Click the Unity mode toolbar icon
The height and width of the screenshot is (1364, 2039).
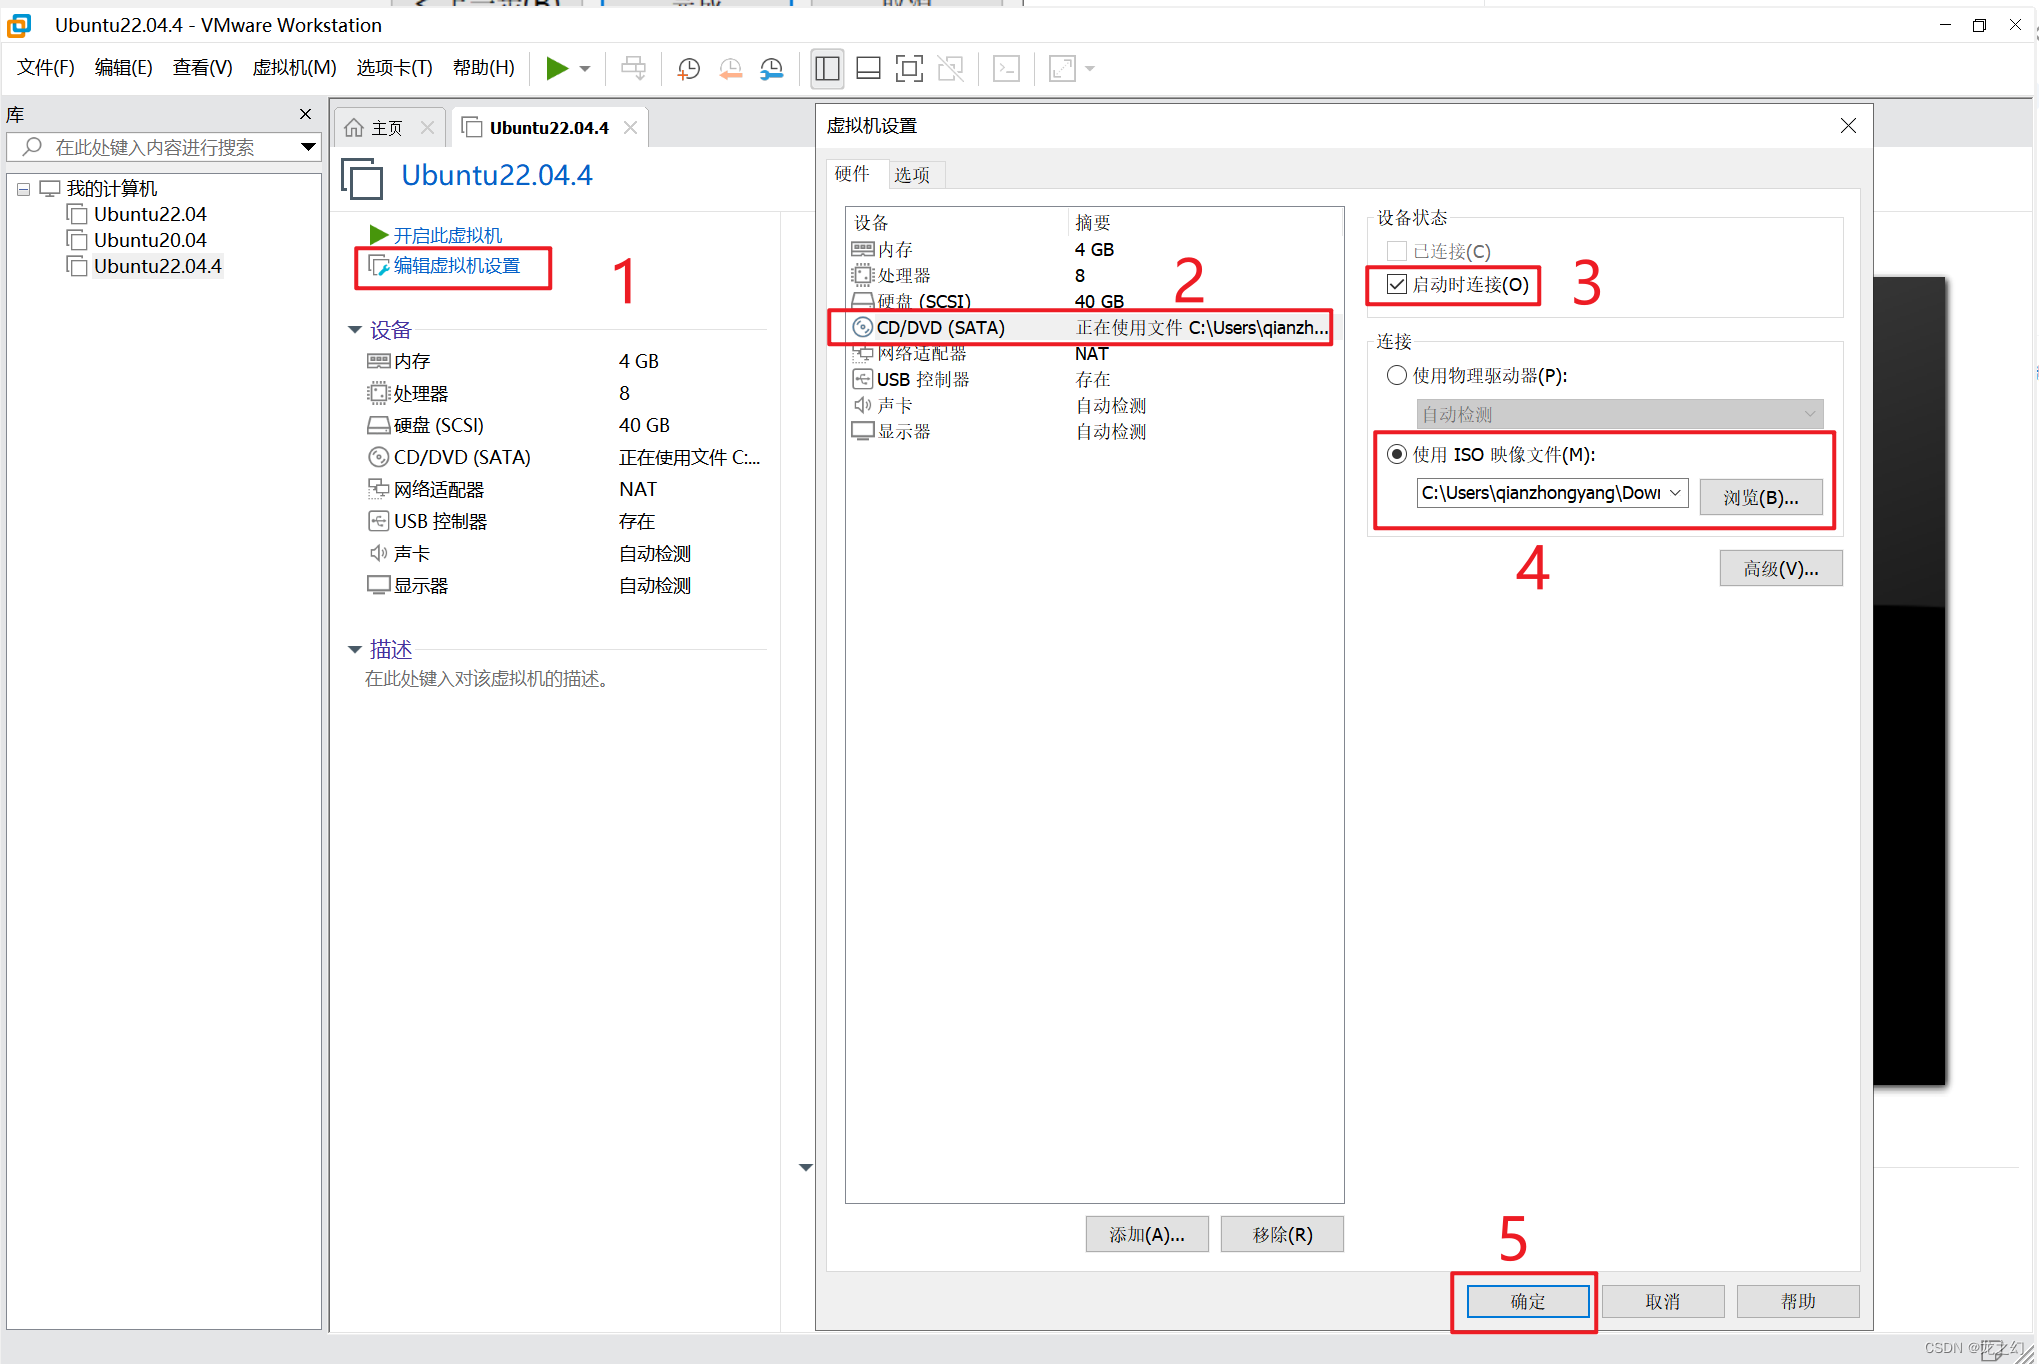tap(951, 68)
